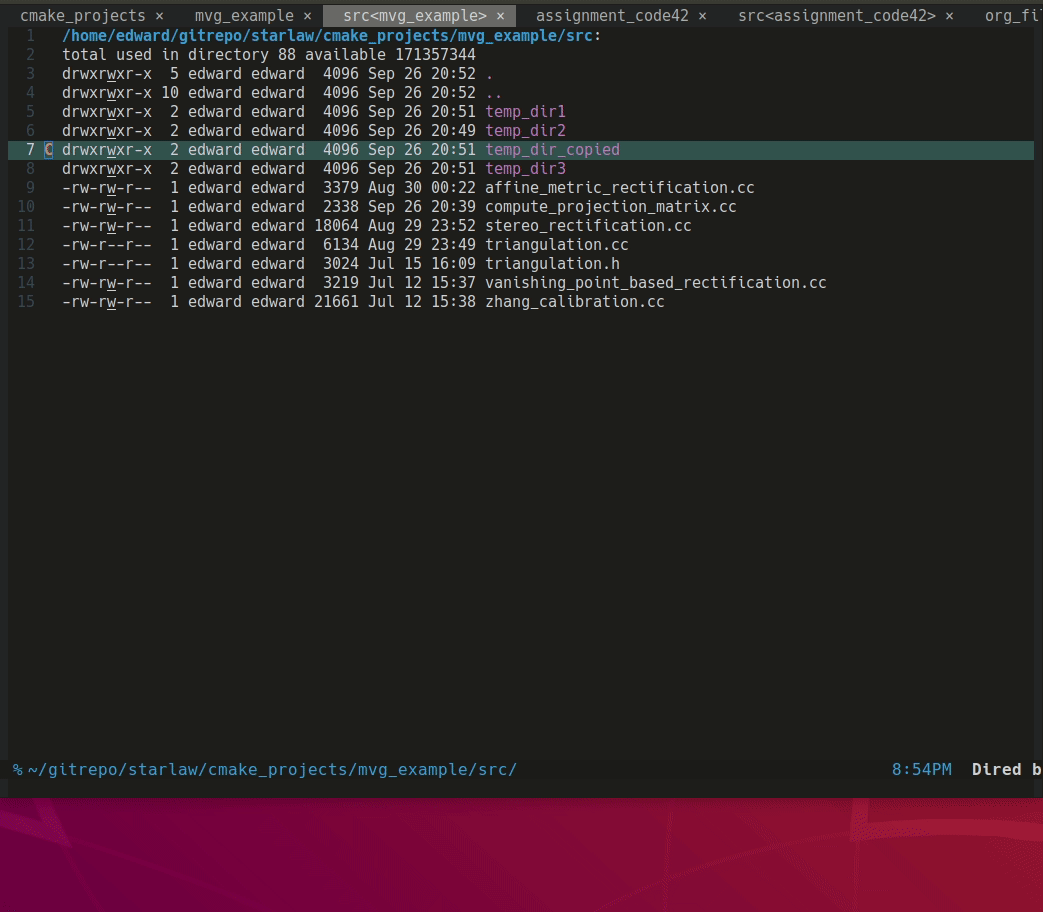Click line number 15 in gutter

[26, 302]
